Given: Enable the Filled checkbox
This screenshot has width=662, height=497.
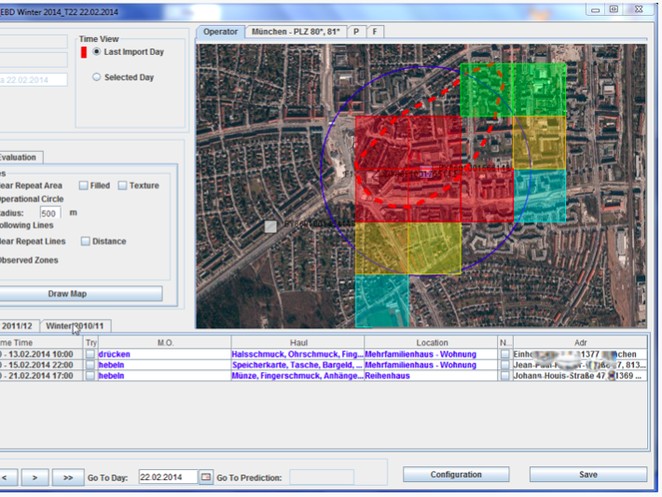Looking at the screenshot, I should point(84,185).
